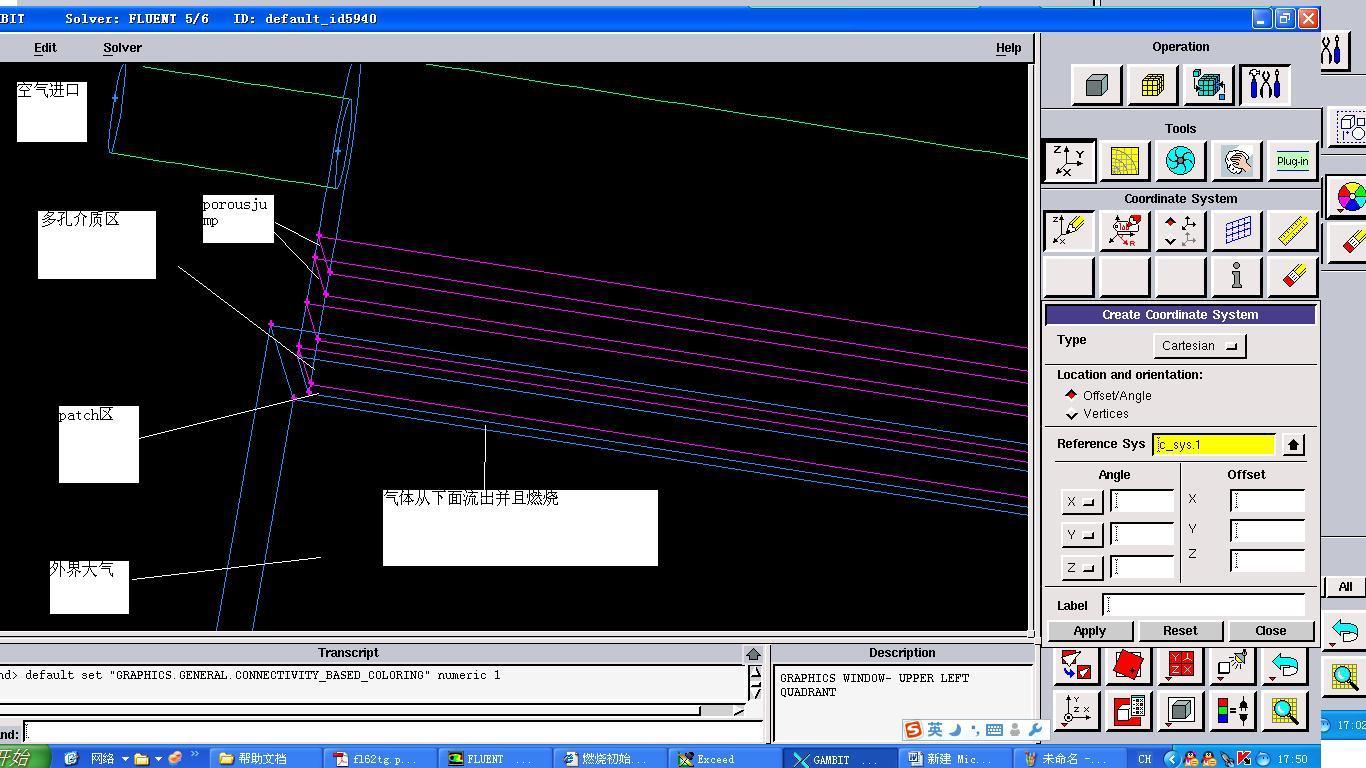The image size is (1366, 768).
Task: Expand the Z angle axis dropdown
Action: coord(1081,568)
